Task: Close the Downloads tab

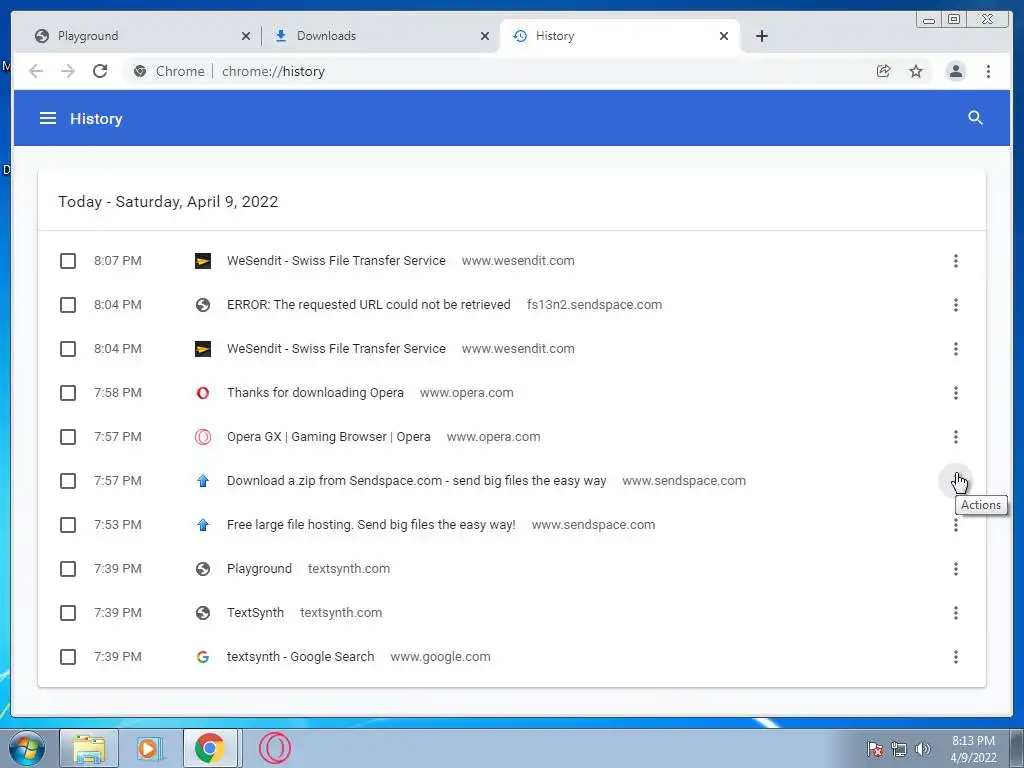Action: (x=485, y=36)
